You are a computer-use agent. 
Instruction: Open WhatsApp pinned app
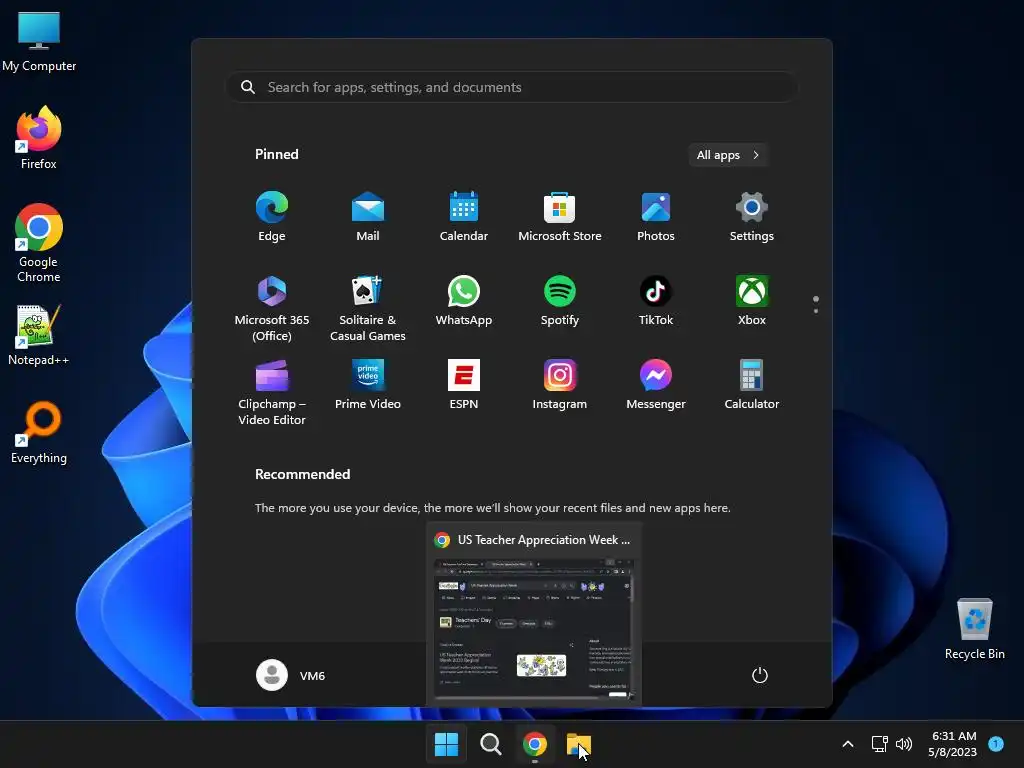click(x=464, y=300)
